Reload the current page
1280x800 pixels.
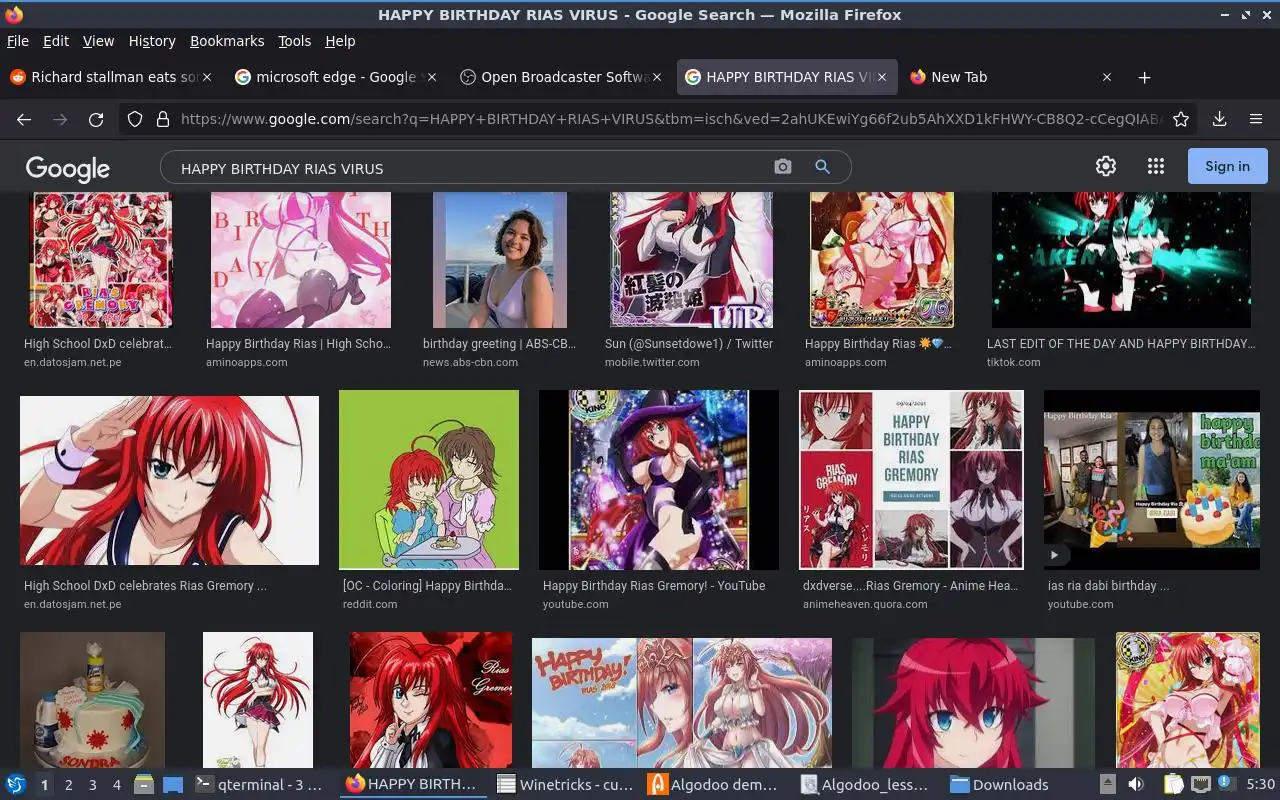(96, 119)
